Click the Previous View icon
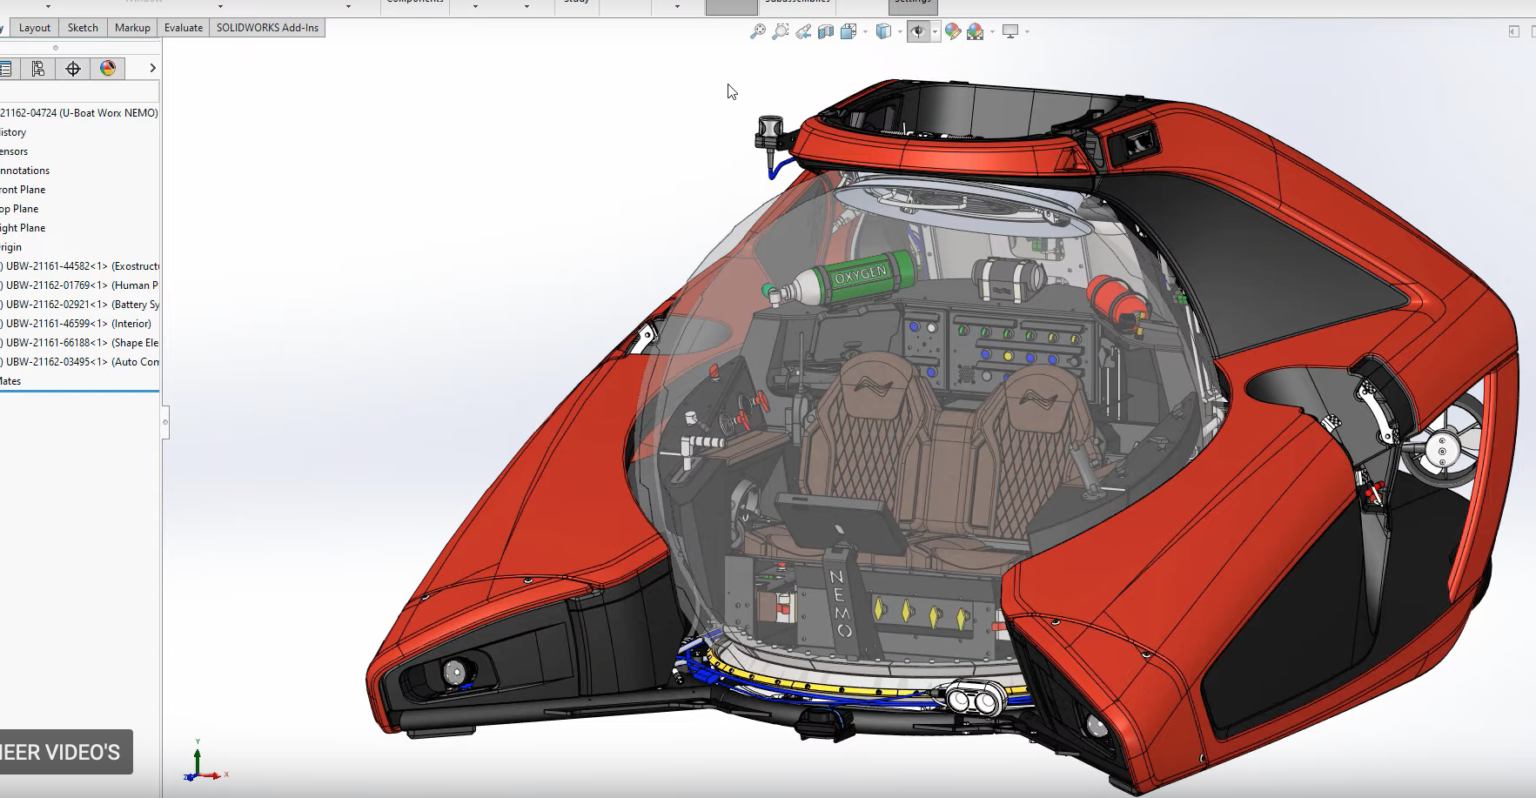Screen dimensions: 1536x798 click(x=803, y=31)
